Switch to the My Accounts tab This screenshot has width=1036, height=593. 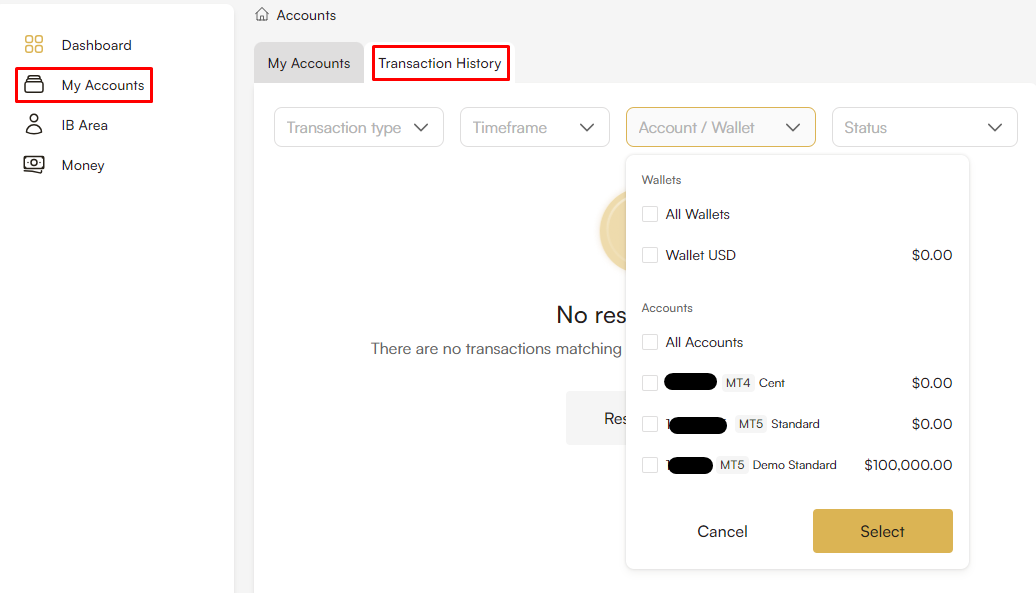[x=309, y=63]
